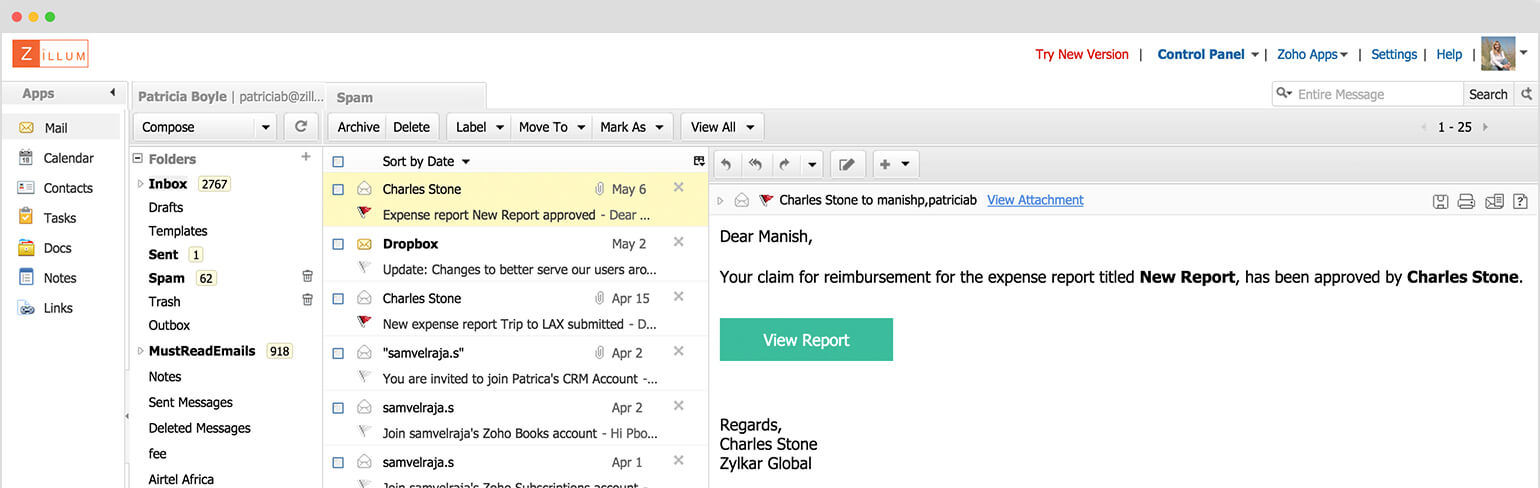Click the Try New Version link

point(1082,54)
